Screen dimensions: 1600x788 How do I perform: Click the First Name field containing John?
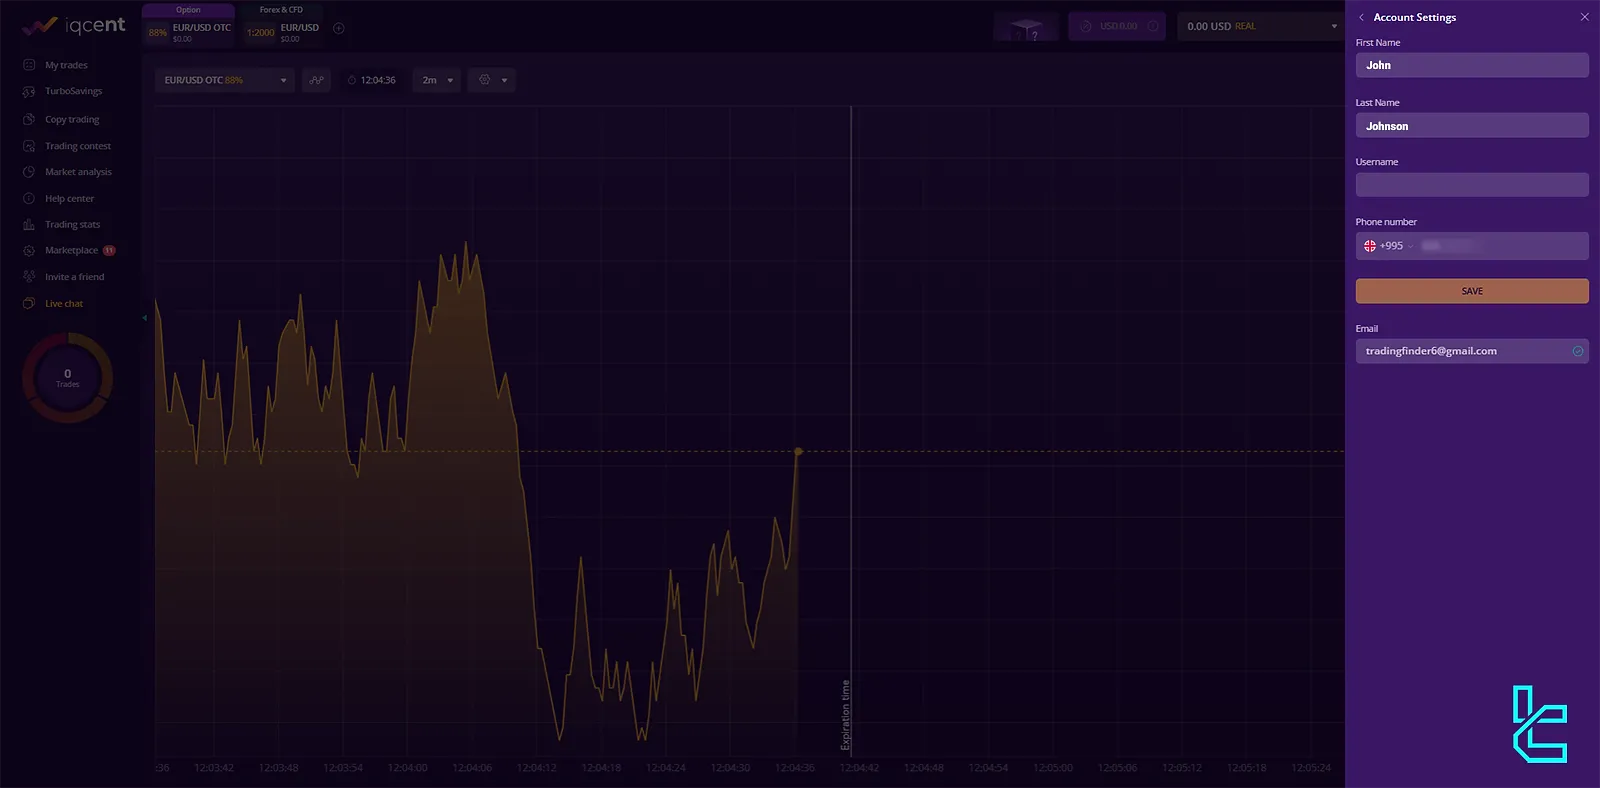click(x=1472, y=65)
